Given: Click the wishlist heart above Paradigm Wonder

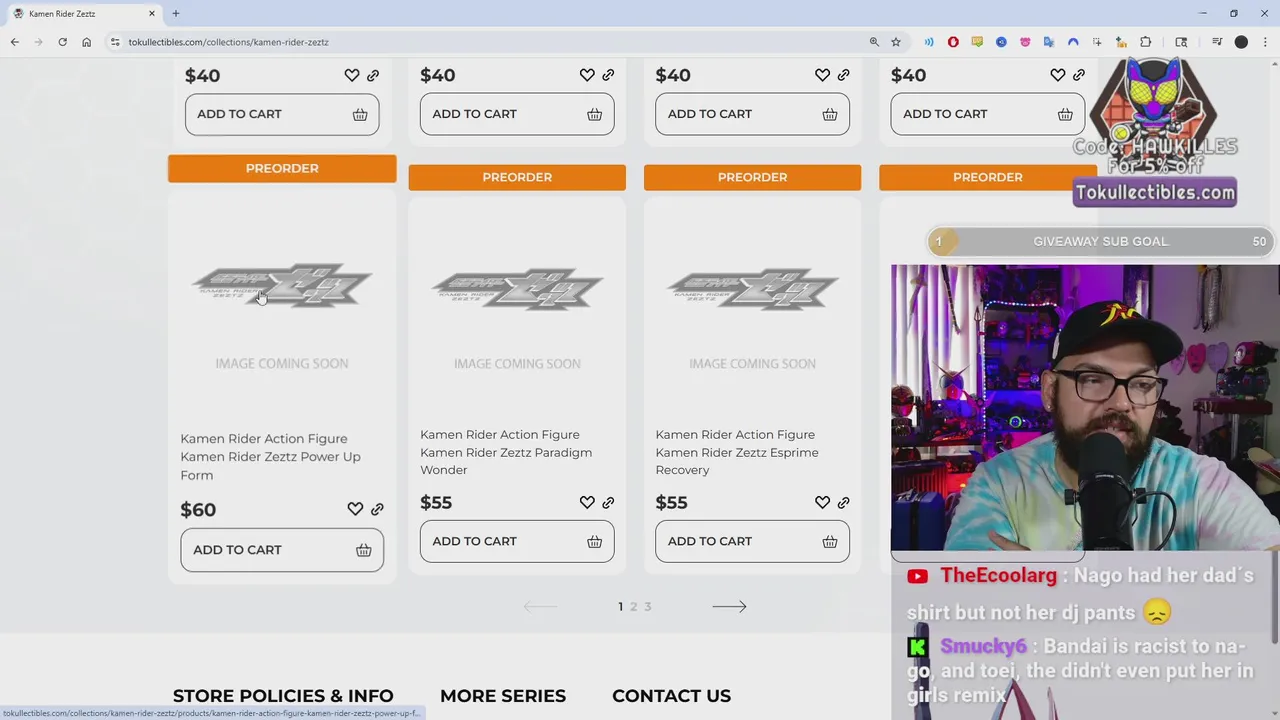Looking at the screenshot, I should pos(587,75).
